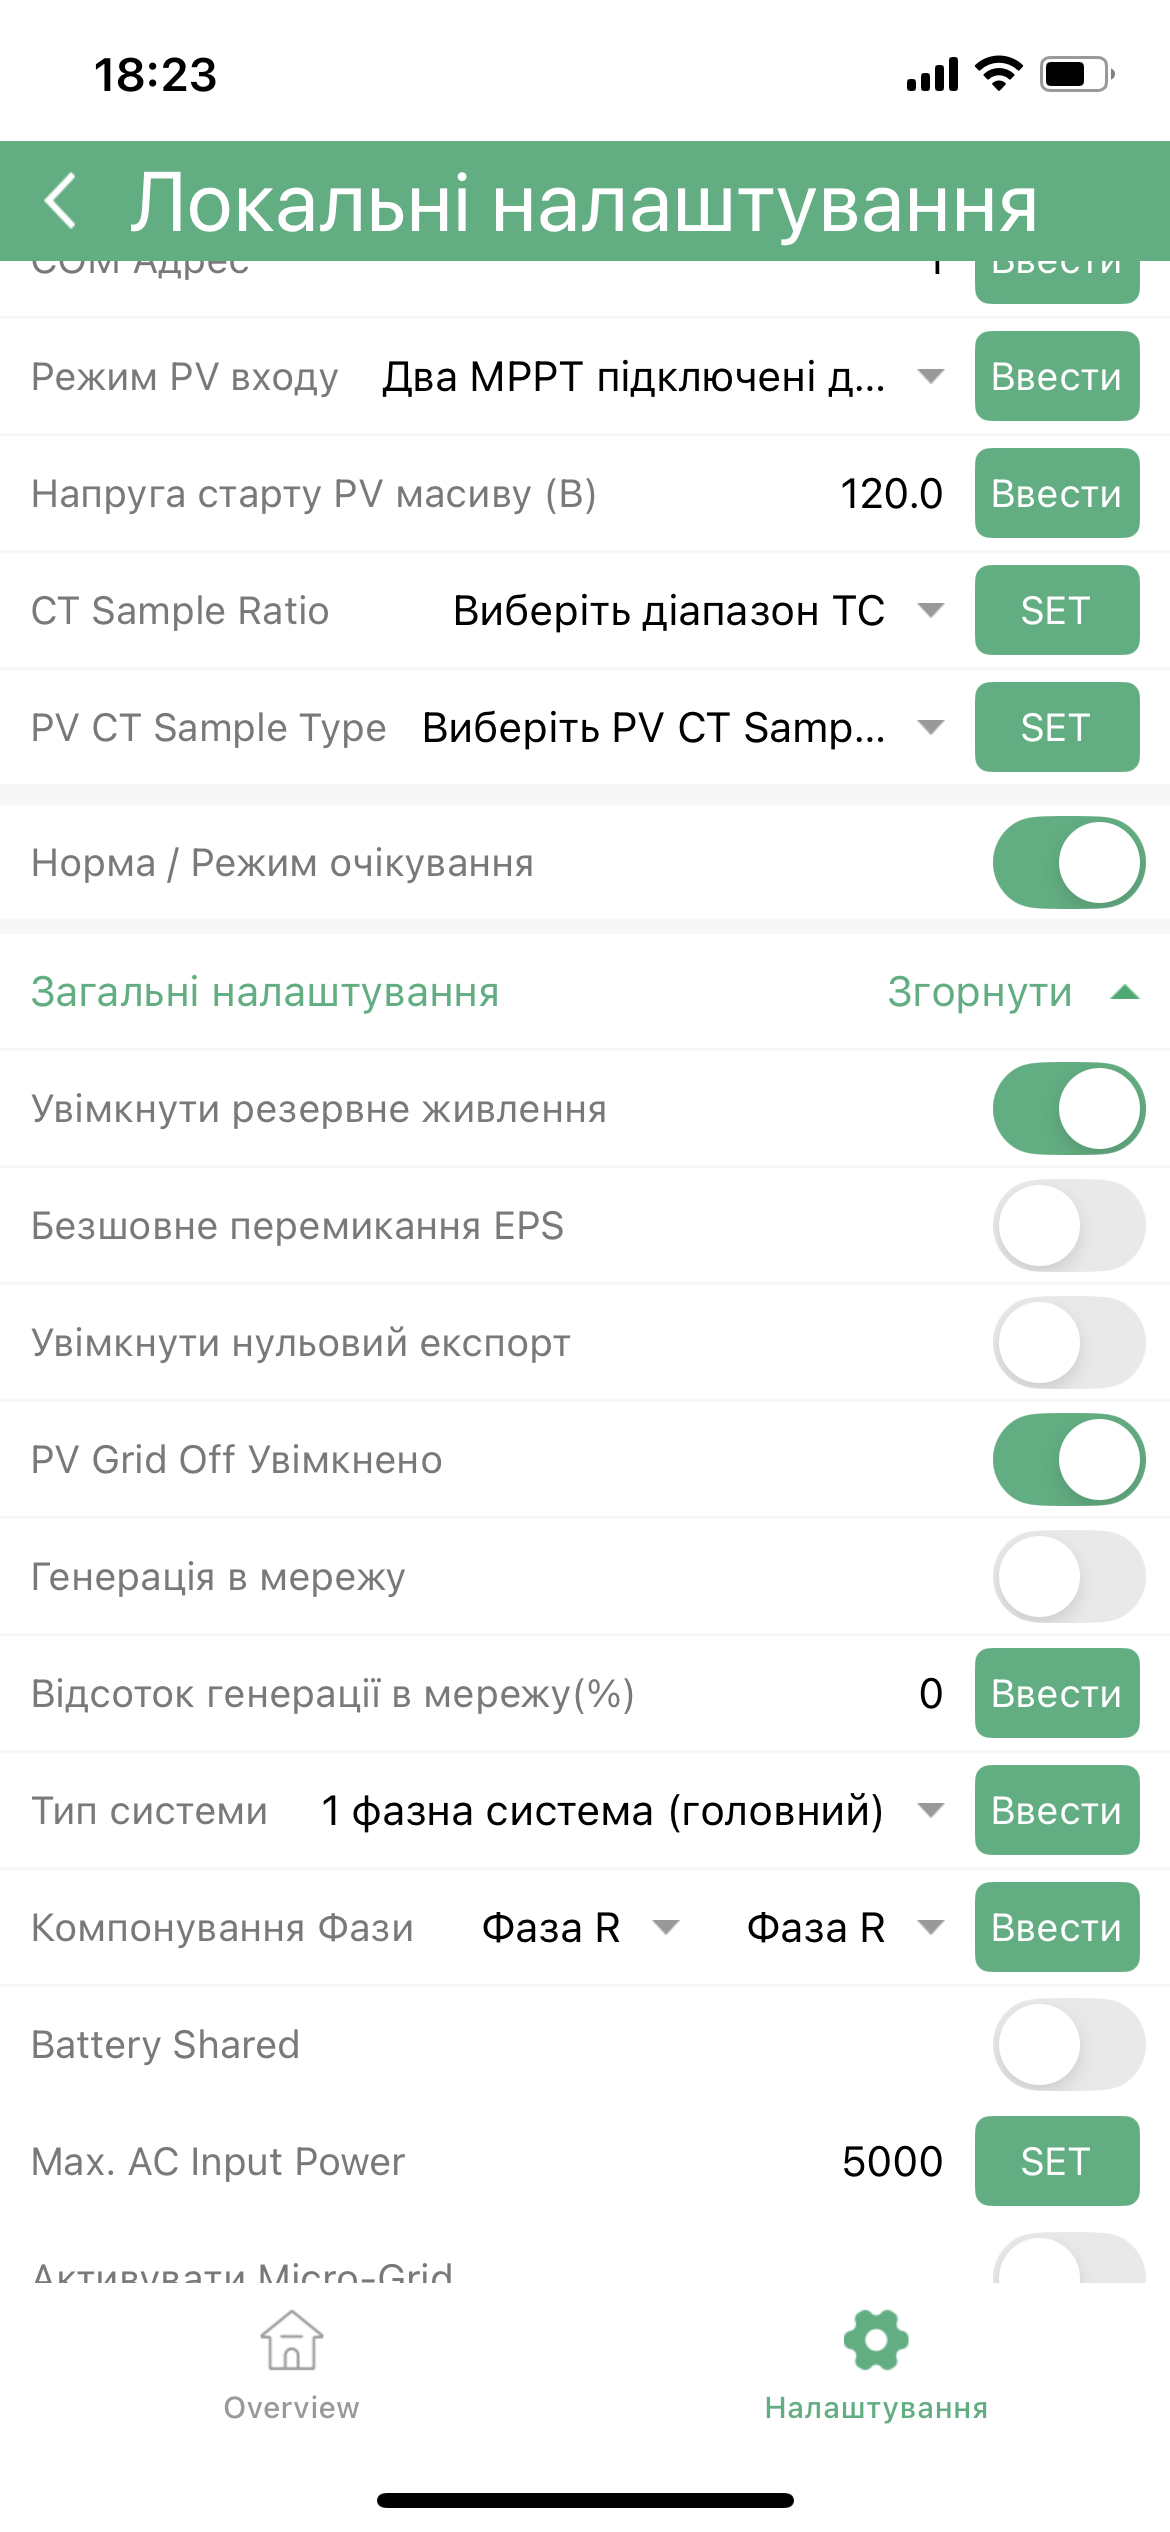Toggle Норма / Режим очікування switch
The image size is (1170, 2532).
1068,863
